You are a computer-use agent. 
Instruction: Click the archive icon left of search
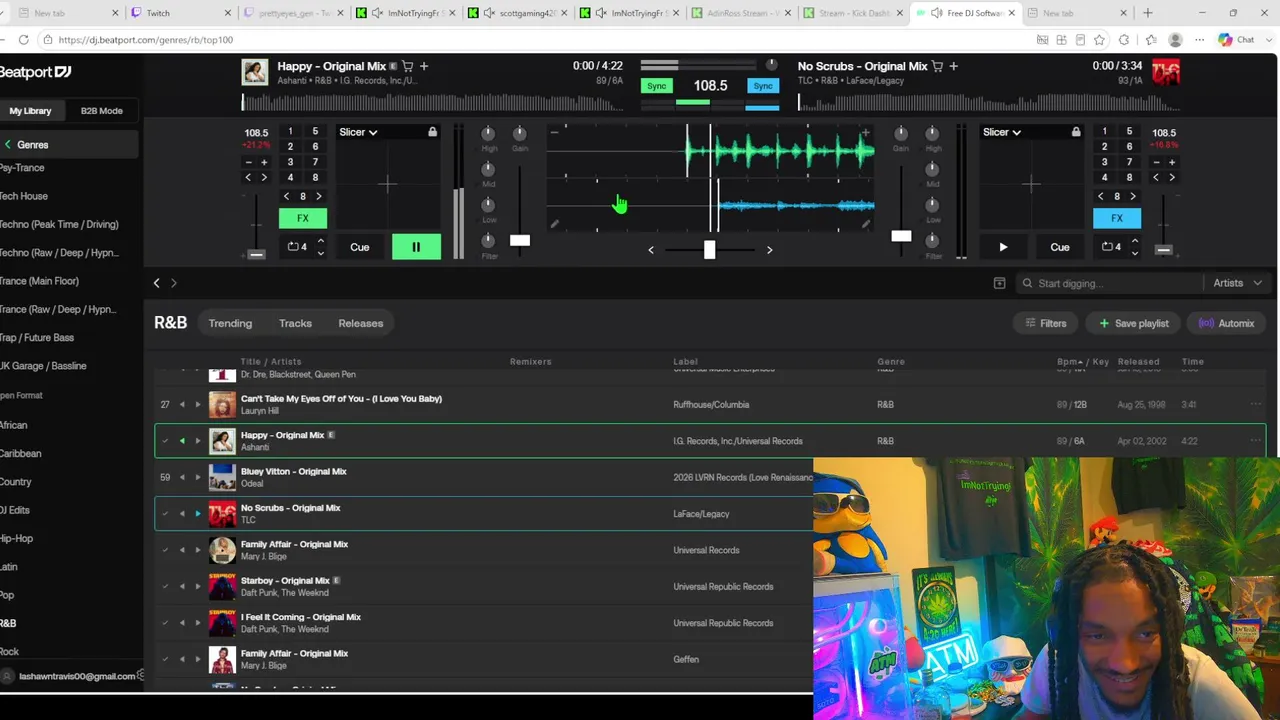[999, 283]
